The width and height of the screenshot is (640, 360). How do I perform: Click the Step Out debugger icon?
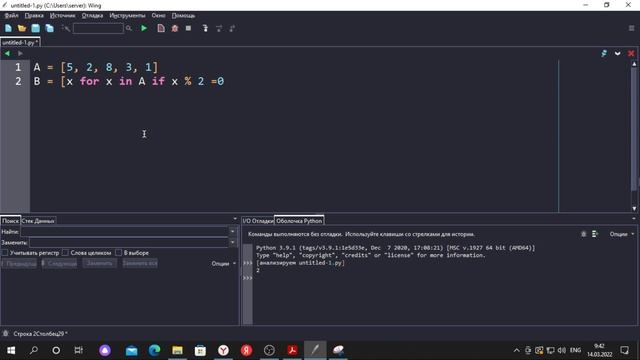click(x=232, y=28)
